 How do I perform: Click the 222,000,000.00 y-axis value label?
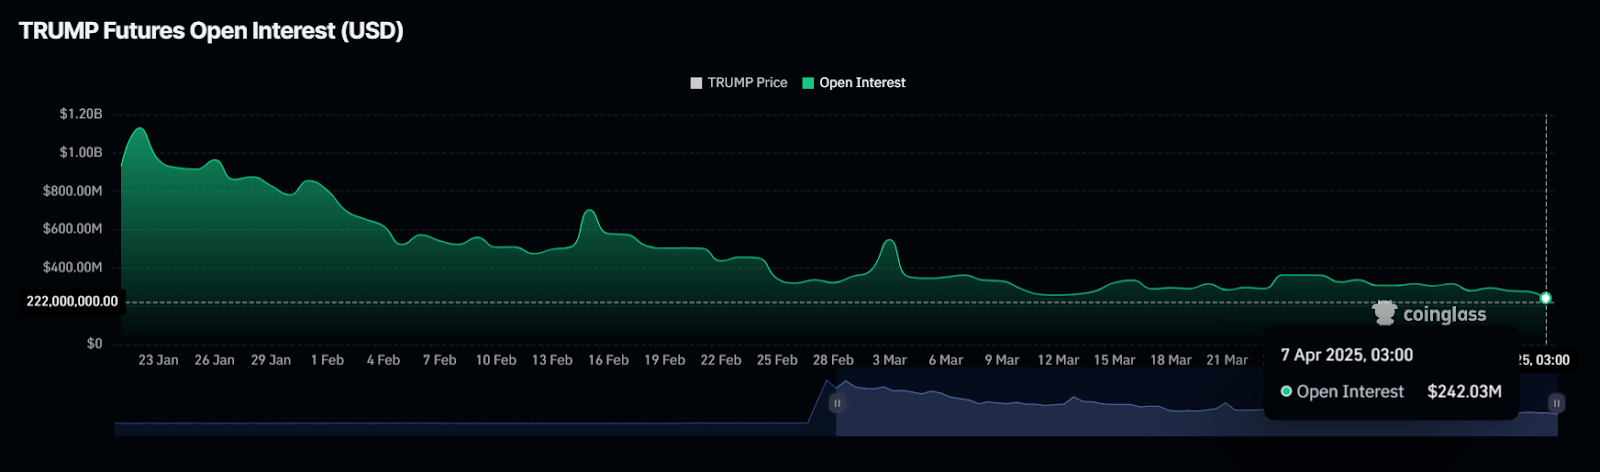click(x=72, y=301)
